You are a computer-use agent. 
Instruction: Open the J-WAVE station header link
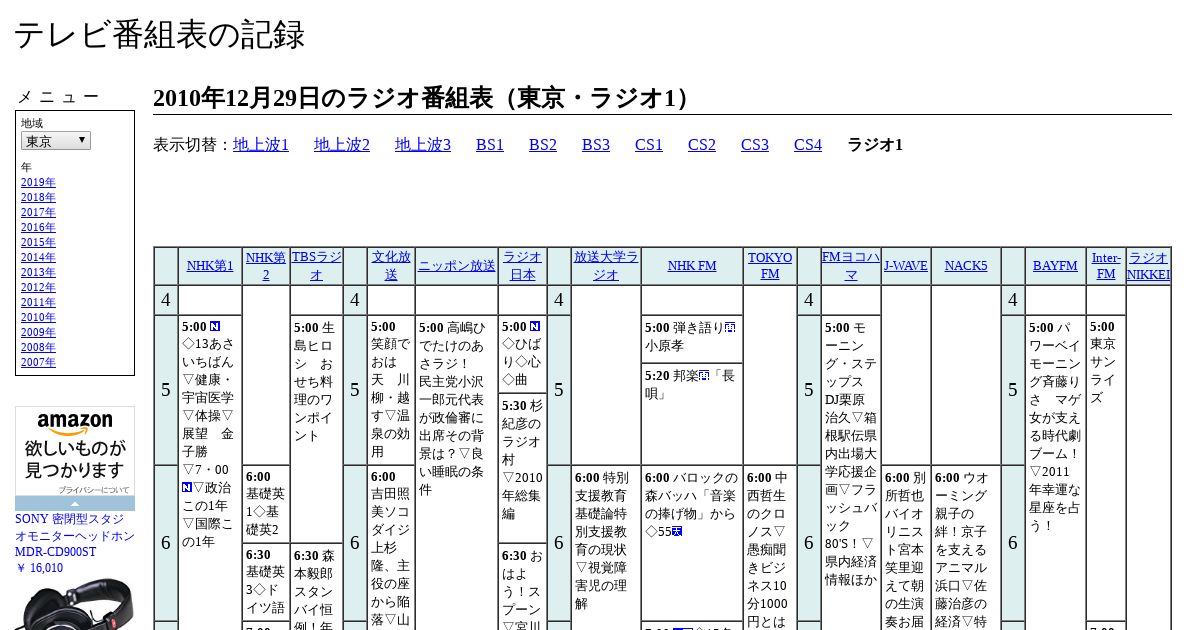click(x=906, y=266)
